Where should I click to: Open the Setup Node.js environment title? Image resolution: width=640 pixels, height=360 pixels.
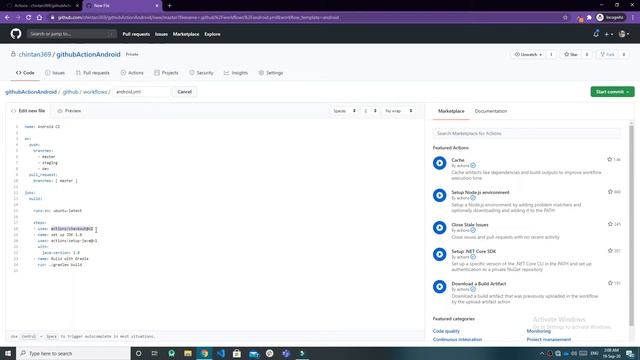click(480, 192)
